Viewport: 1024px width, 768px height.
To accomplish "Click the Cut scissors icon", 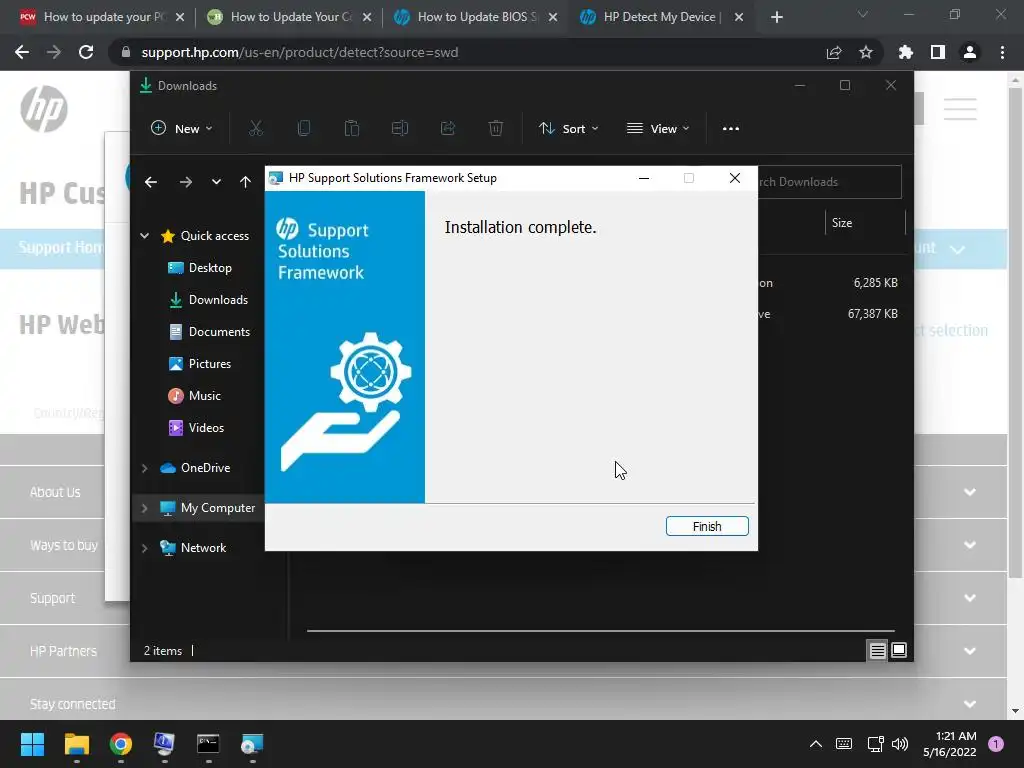I will [x=255, y=129].
